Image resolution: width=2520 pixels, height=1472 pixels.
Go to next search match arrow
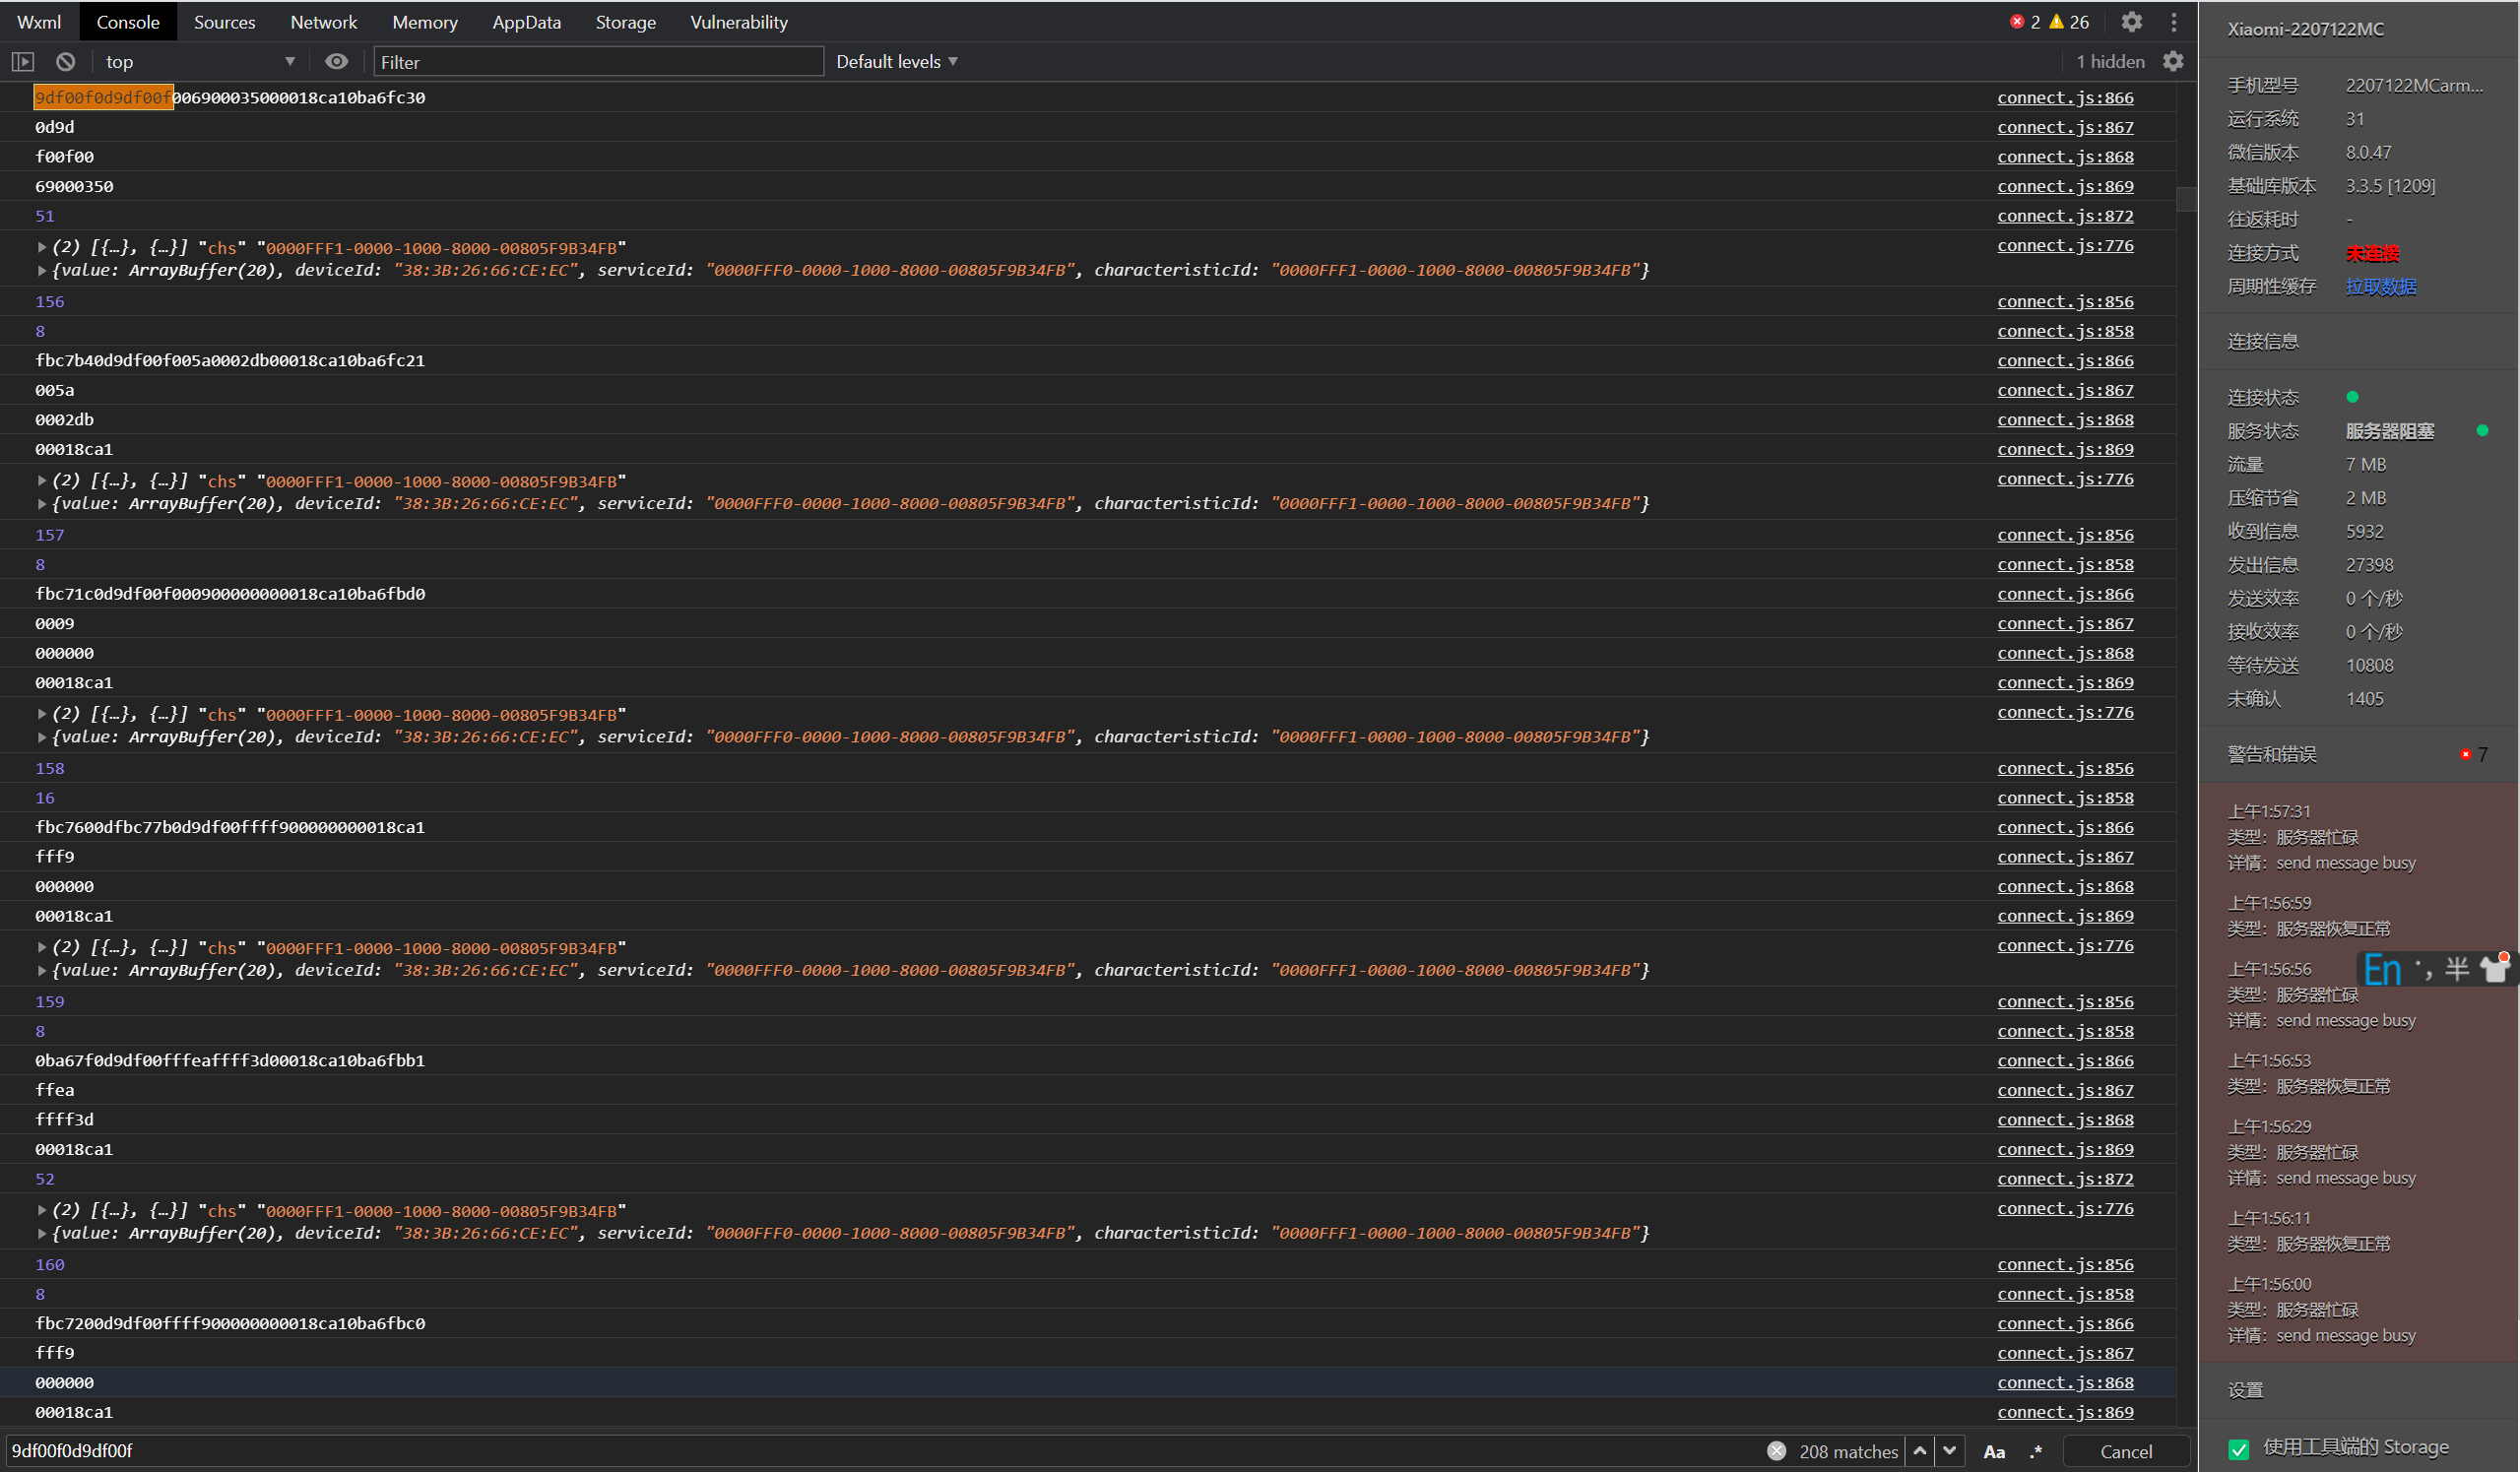point(1950,1450)
